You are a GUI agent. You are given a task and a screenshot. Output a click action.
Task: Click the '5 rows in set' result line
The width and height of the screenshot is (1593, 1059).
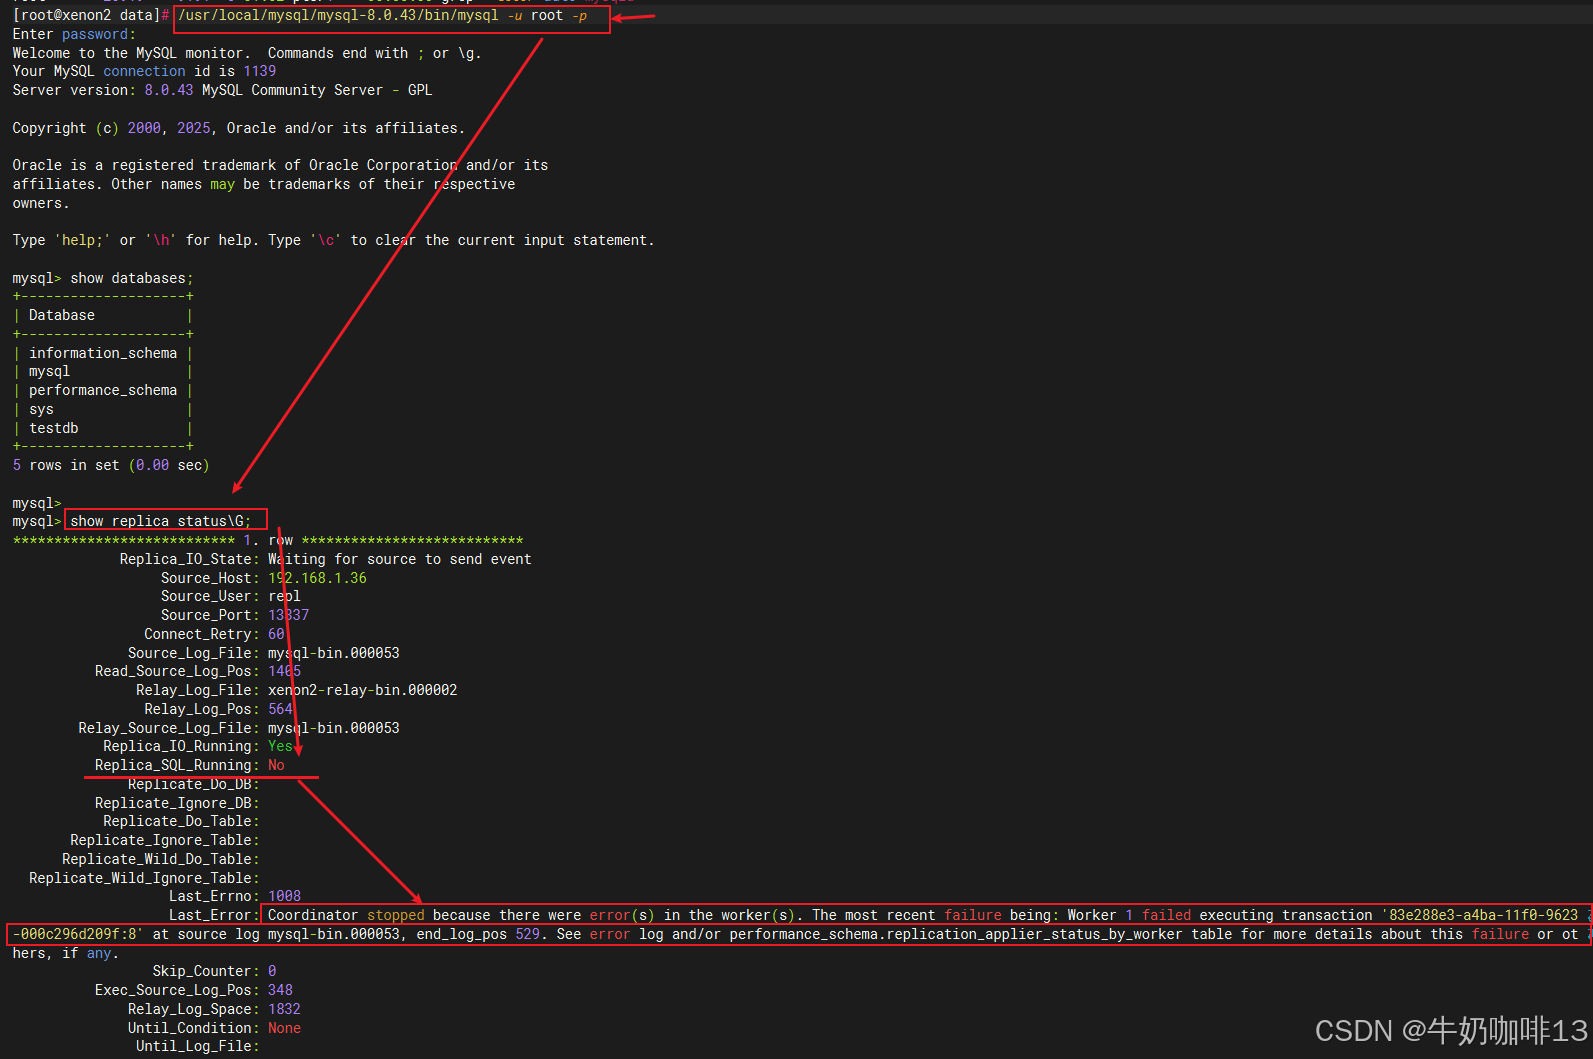coord(111,466)
